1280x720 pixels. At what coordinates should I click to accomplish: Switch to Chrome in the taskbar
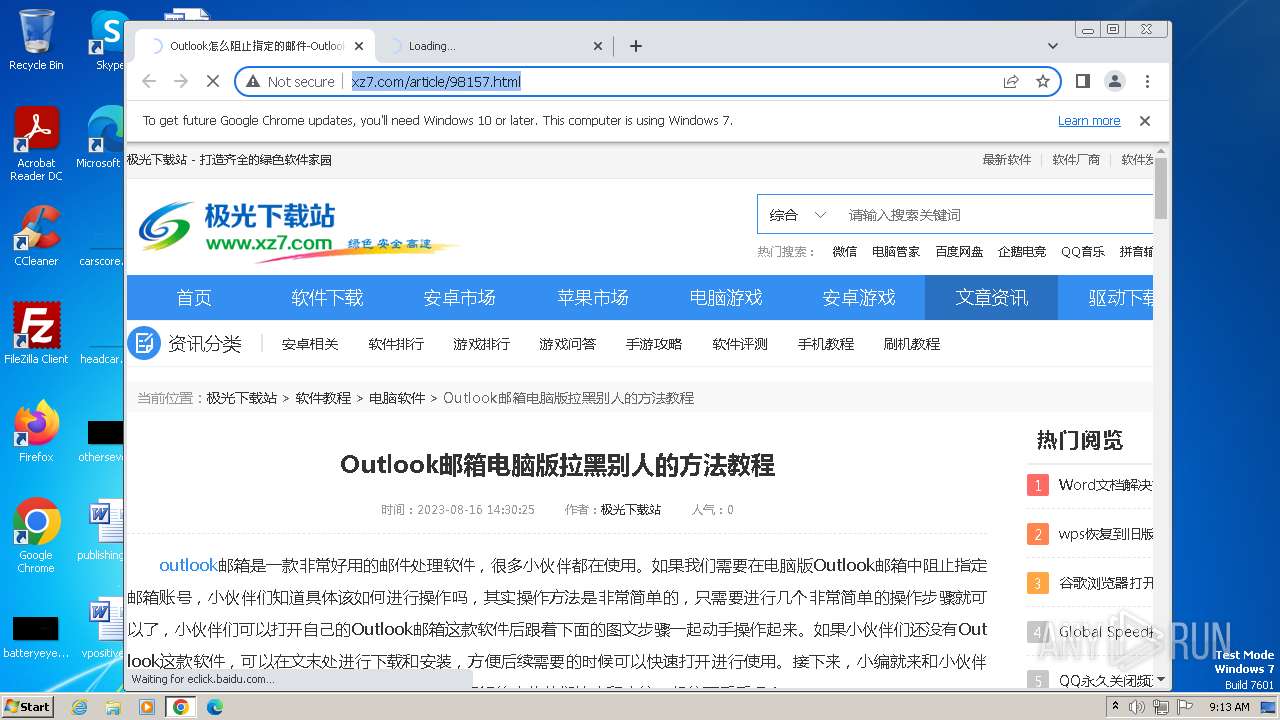tap(181, 707)
